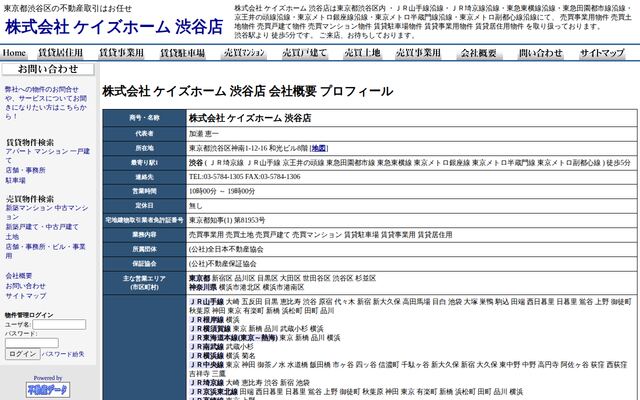Click the TEL:03-5784-1305 FAX:03-5784-1306 contact text
Image resolution: width=640 pixels, height=400 pixels.
tap(244, 177)
